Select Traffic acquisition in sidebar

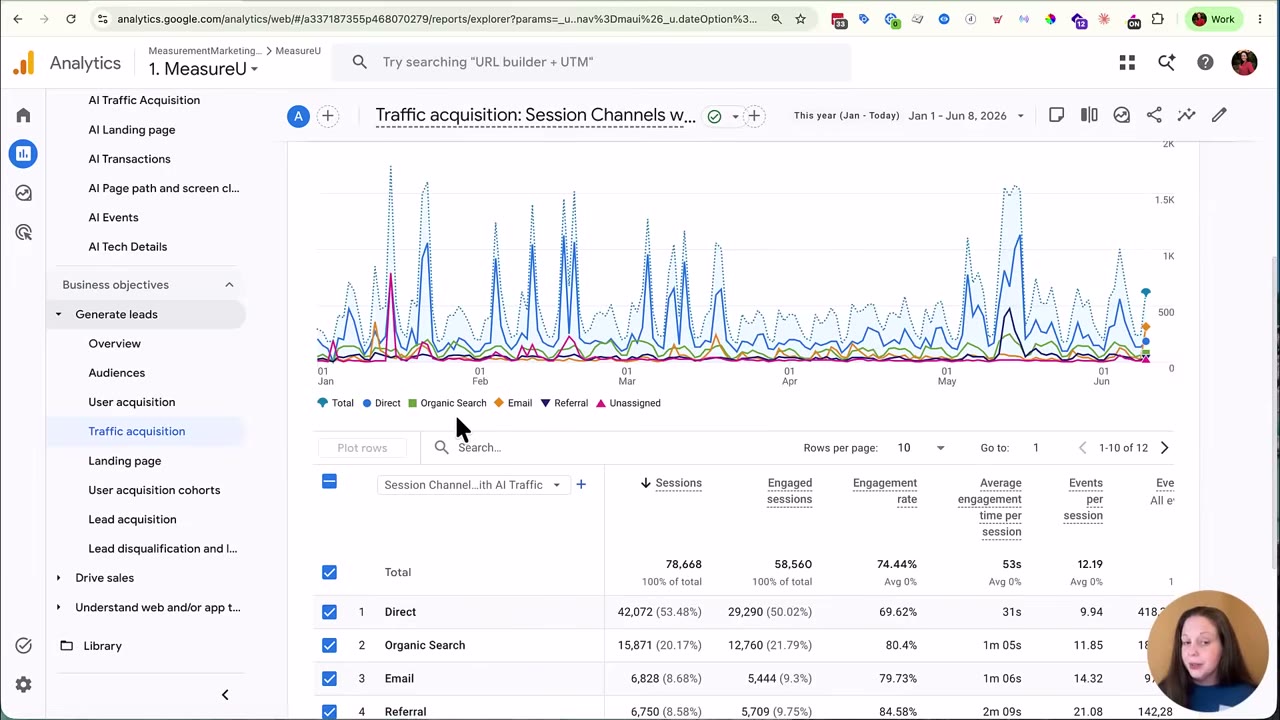137,431
